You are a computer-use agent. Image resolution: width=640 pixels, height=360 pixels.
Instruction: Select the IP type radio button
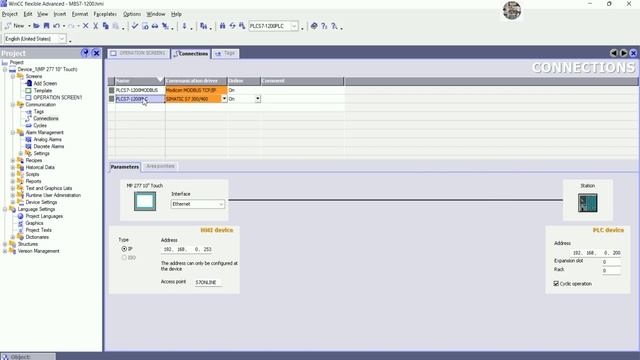pos(124,249)
